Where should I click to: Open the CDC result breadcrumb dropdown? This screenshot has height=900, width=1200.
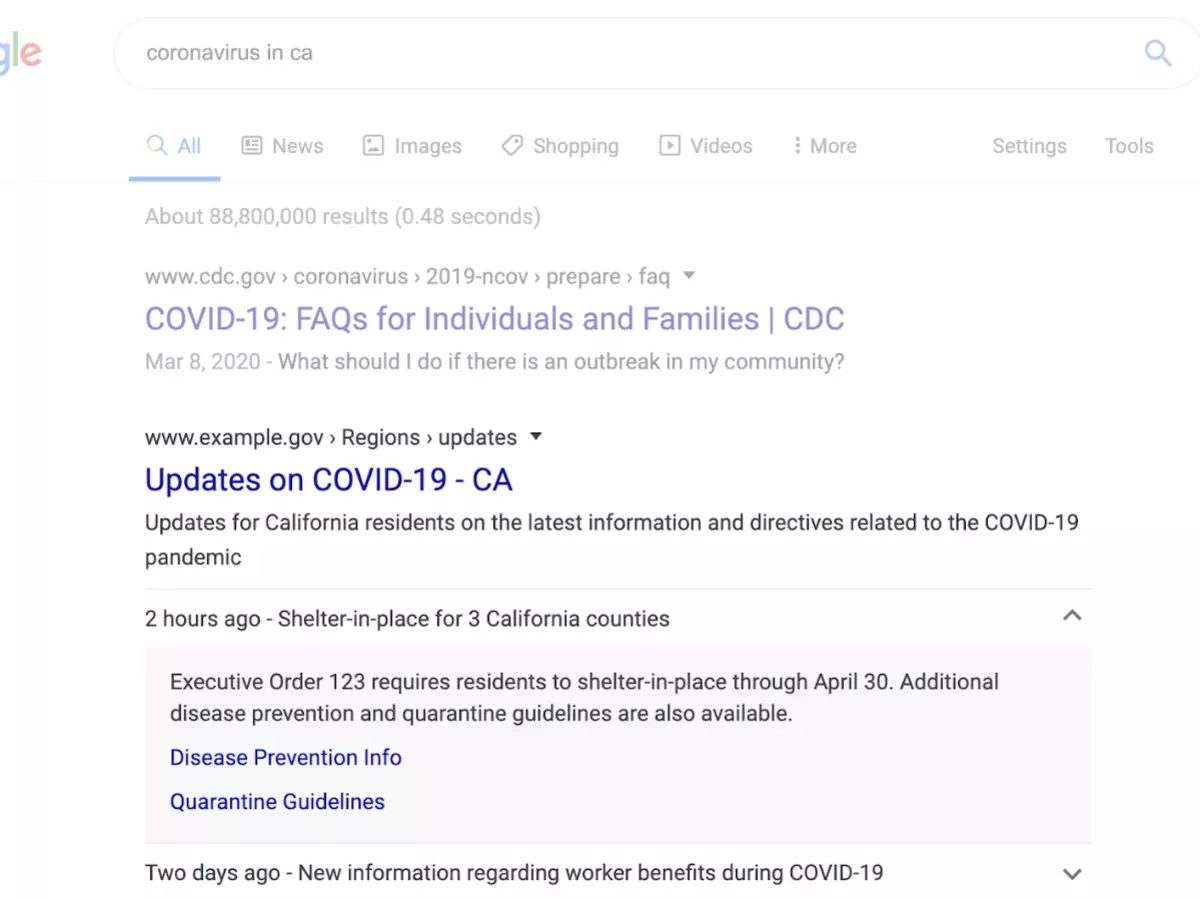click(x=688, y=276)
